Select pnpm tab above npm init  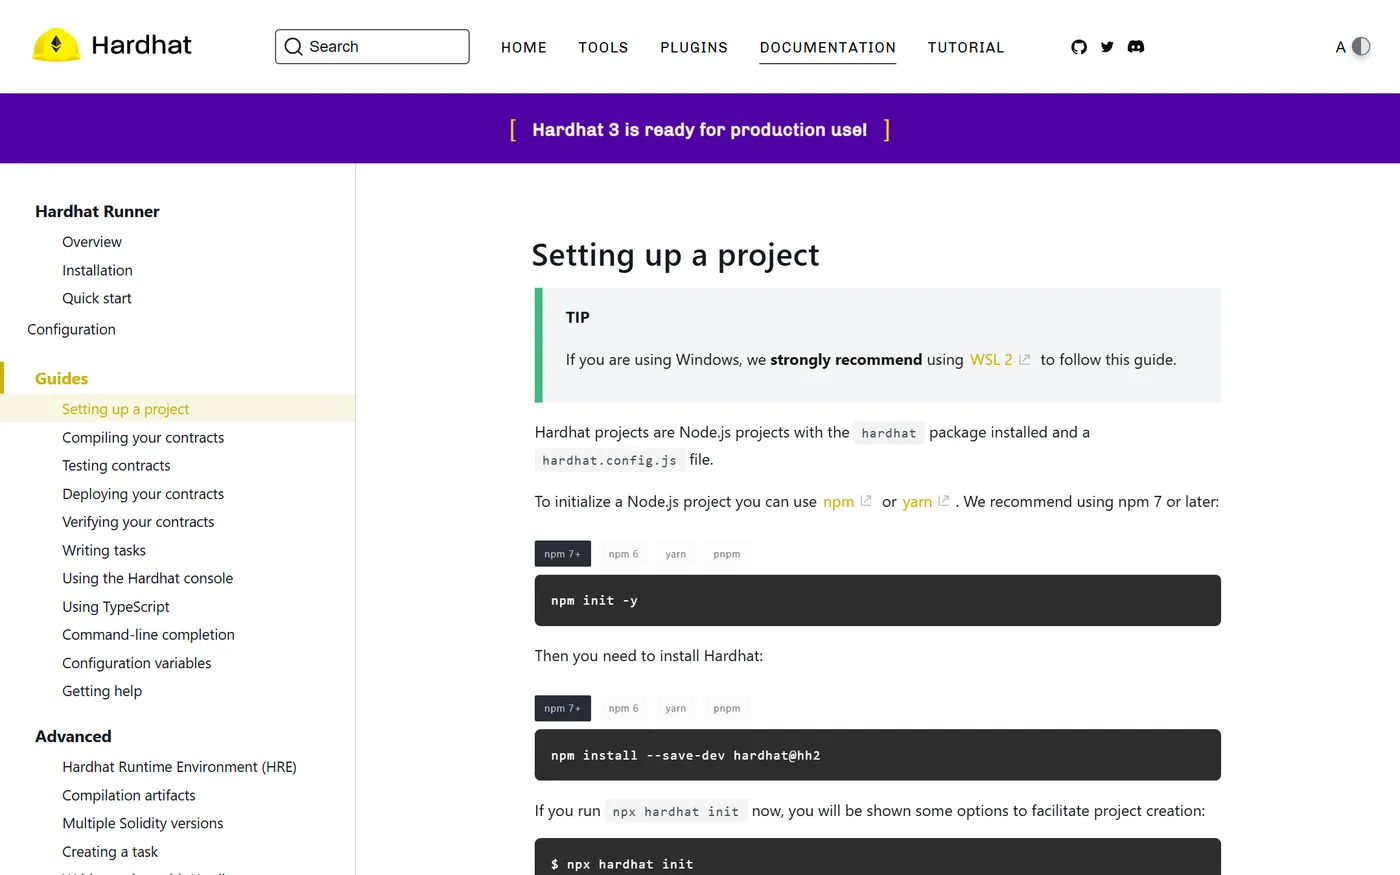727,554
